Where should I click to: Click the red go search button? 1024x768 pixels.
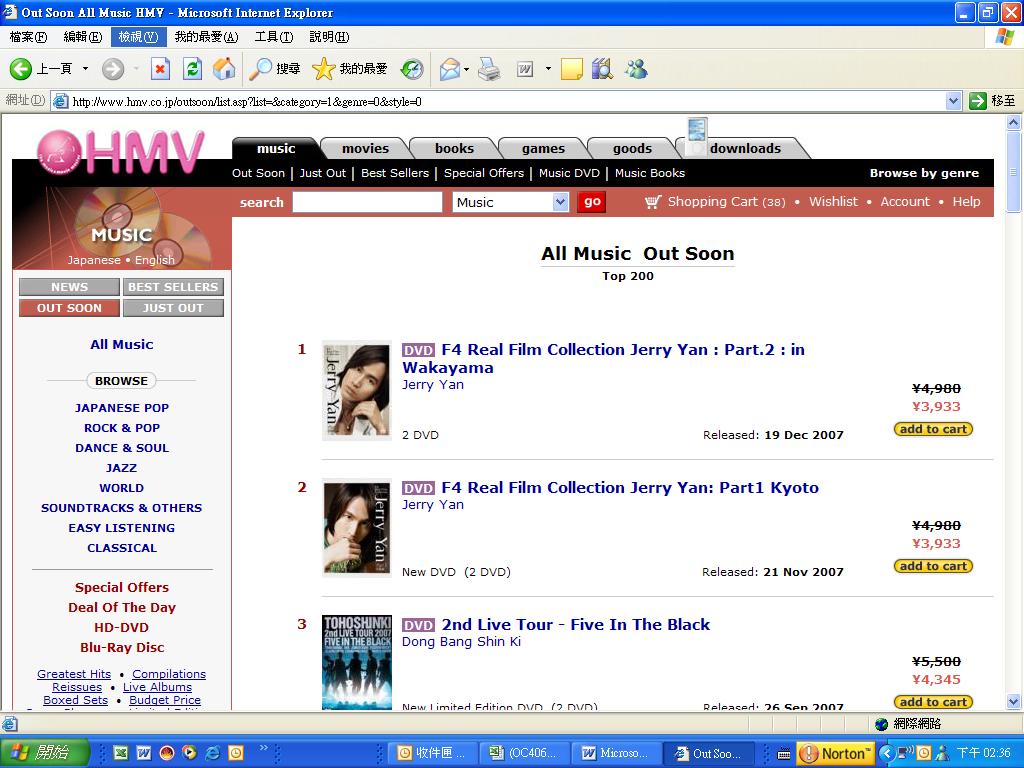(x=592, y=202)
